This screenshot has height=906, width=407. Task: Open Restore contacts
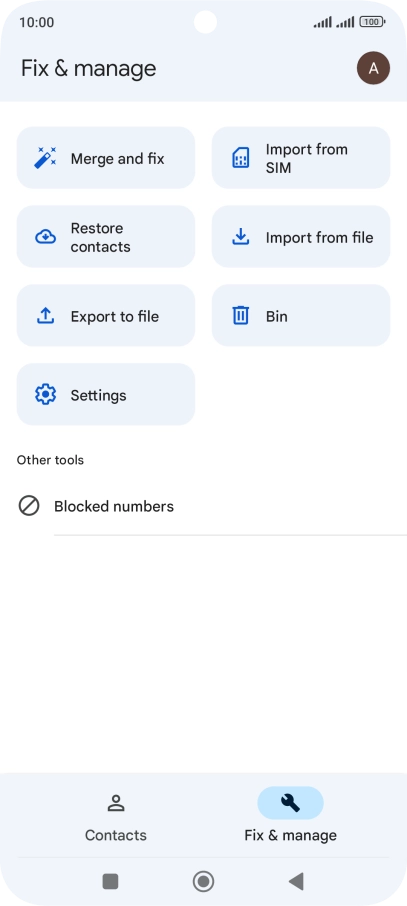pos(106,237)
